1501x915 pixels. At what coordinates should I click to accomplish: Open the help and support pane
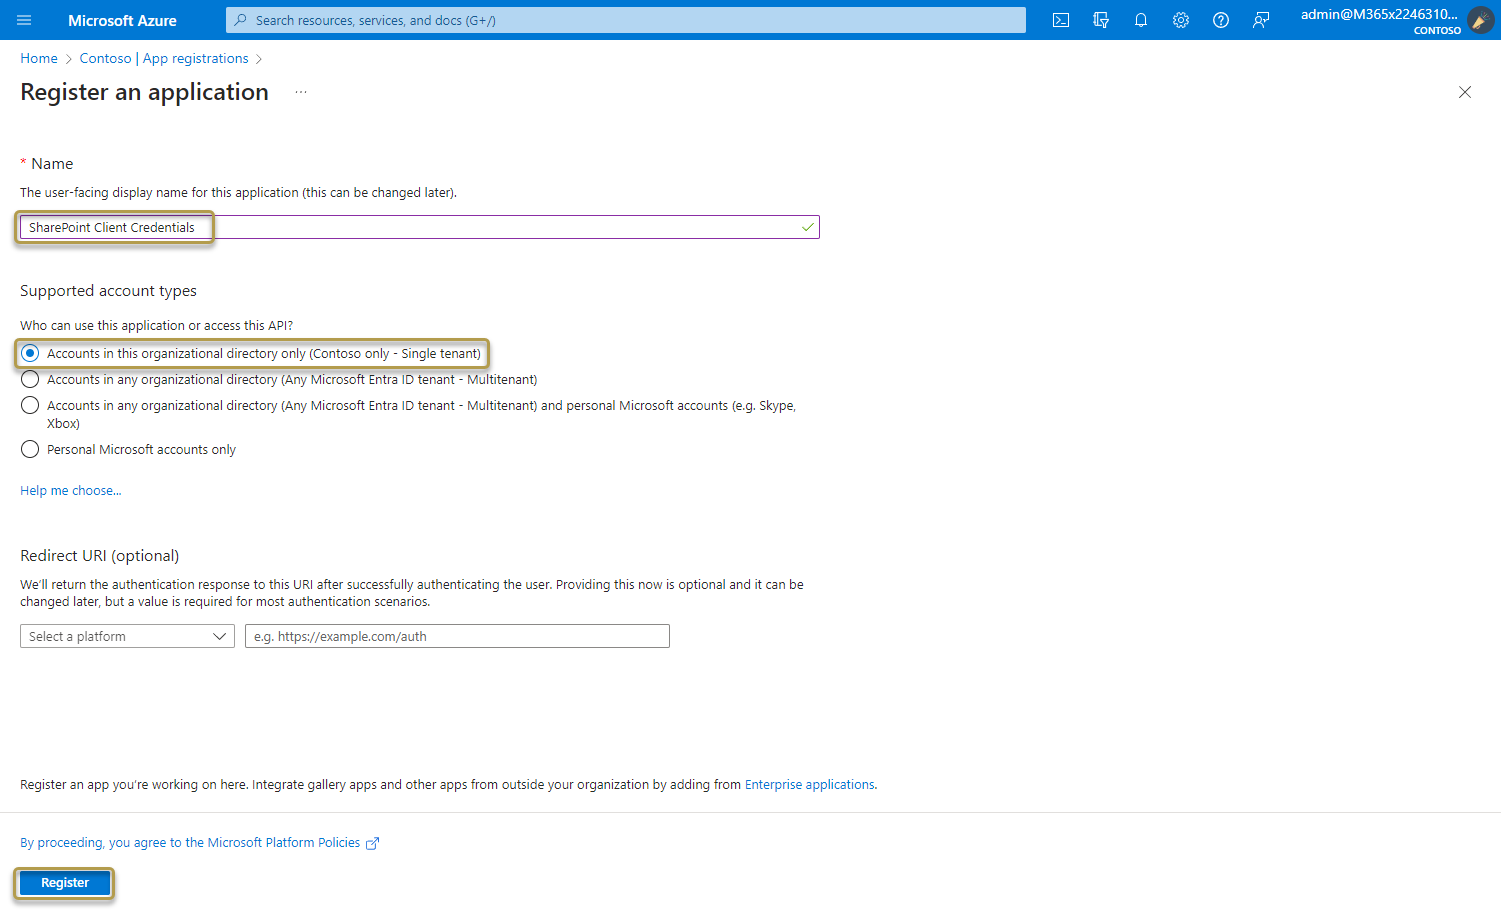coord(1220,20)
